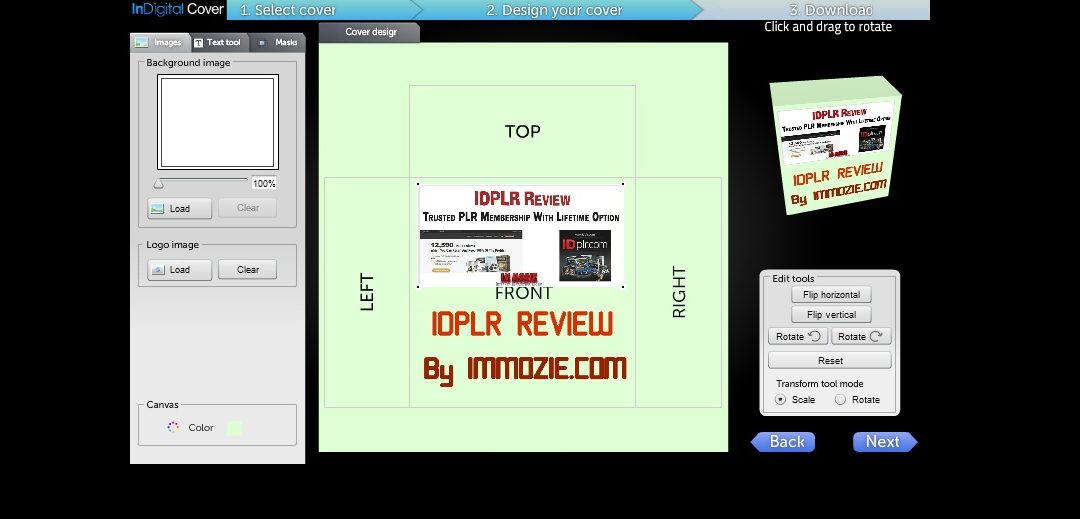Click the Next arrow button
The width and height of the screenshot is (1080, 519).
click(x=885, y=442)
